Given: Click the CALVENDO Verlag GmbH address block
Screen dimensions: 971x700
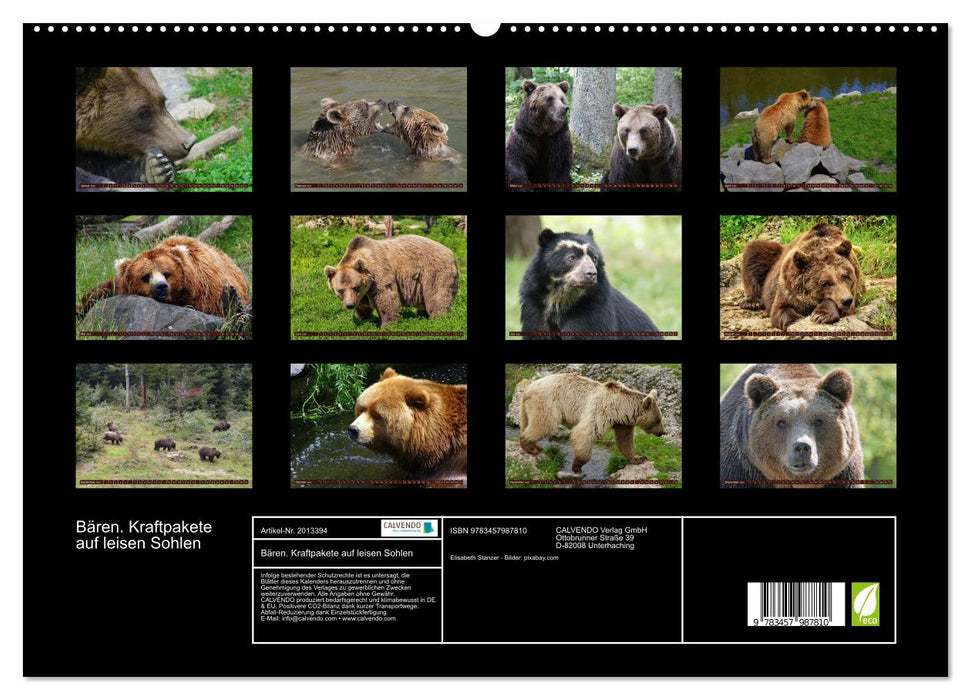Looking at the screenshot, I should pyautogui.click(x=600, y=536).
